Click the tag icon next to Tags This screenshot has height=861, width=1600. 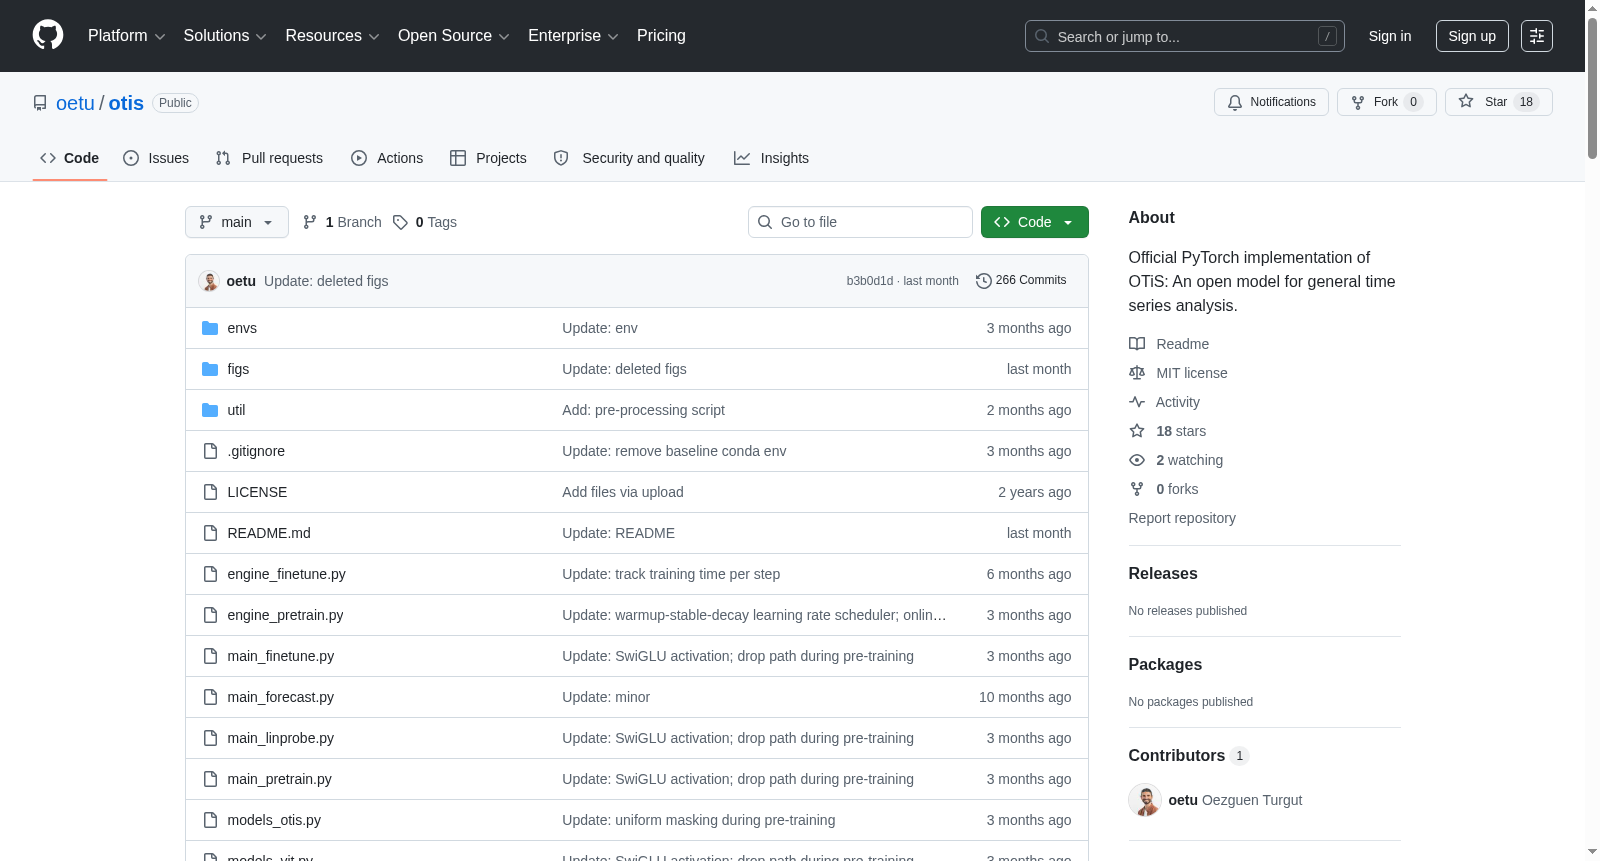tap(400, 222)
